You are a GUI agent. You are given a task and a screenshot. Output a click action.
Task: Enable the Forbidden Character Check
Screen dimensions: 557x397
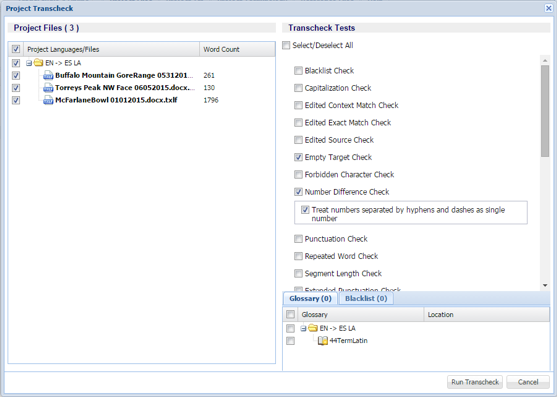coord(298,174)
